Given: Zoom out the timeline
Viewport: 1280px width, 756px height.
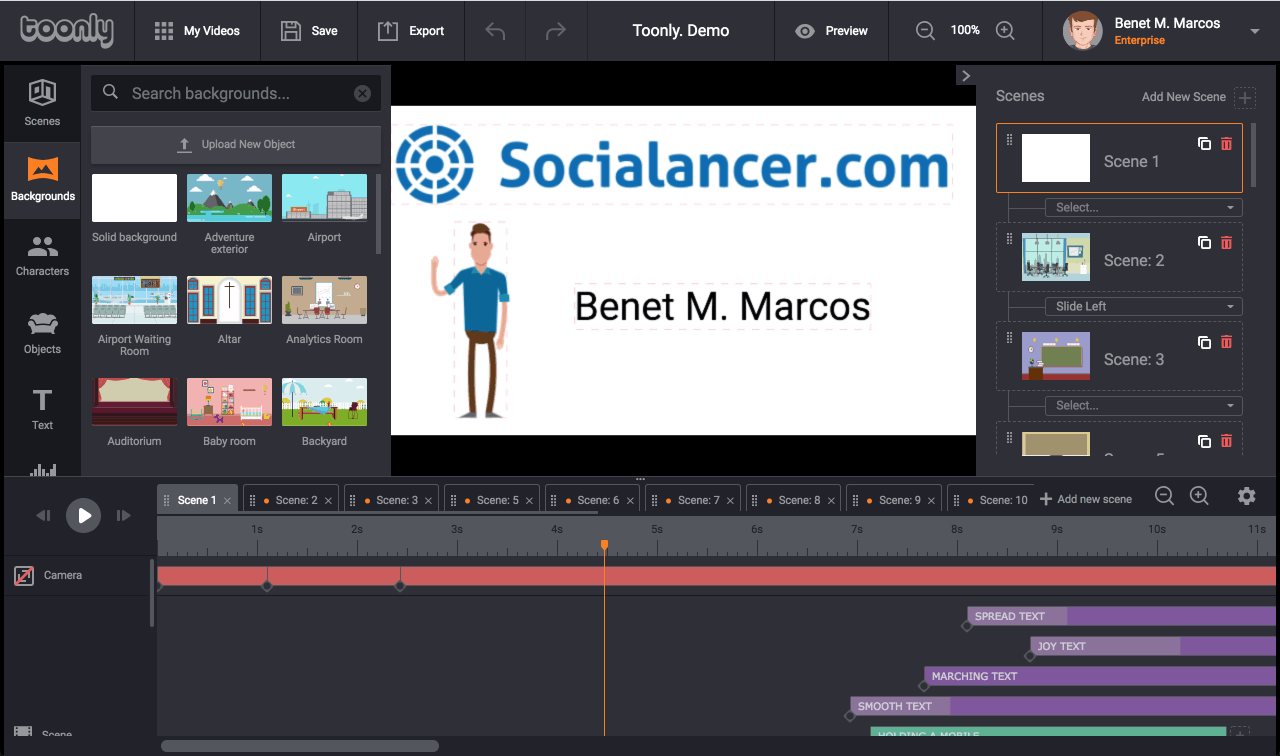Looking at the screenshot, I should 1164,496.
